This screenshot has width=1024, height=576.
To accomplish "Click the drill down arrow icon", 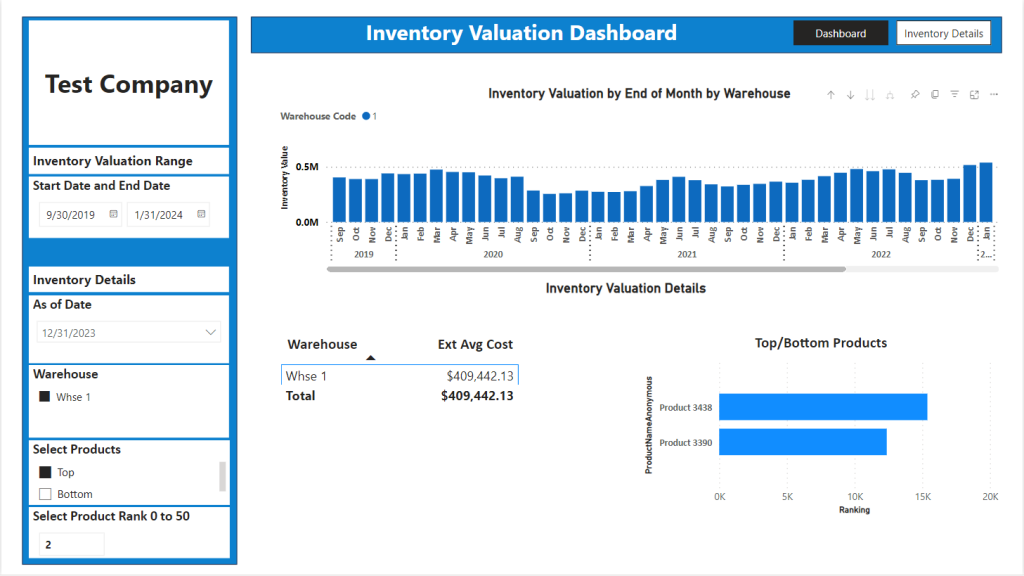I will (850, 95).
